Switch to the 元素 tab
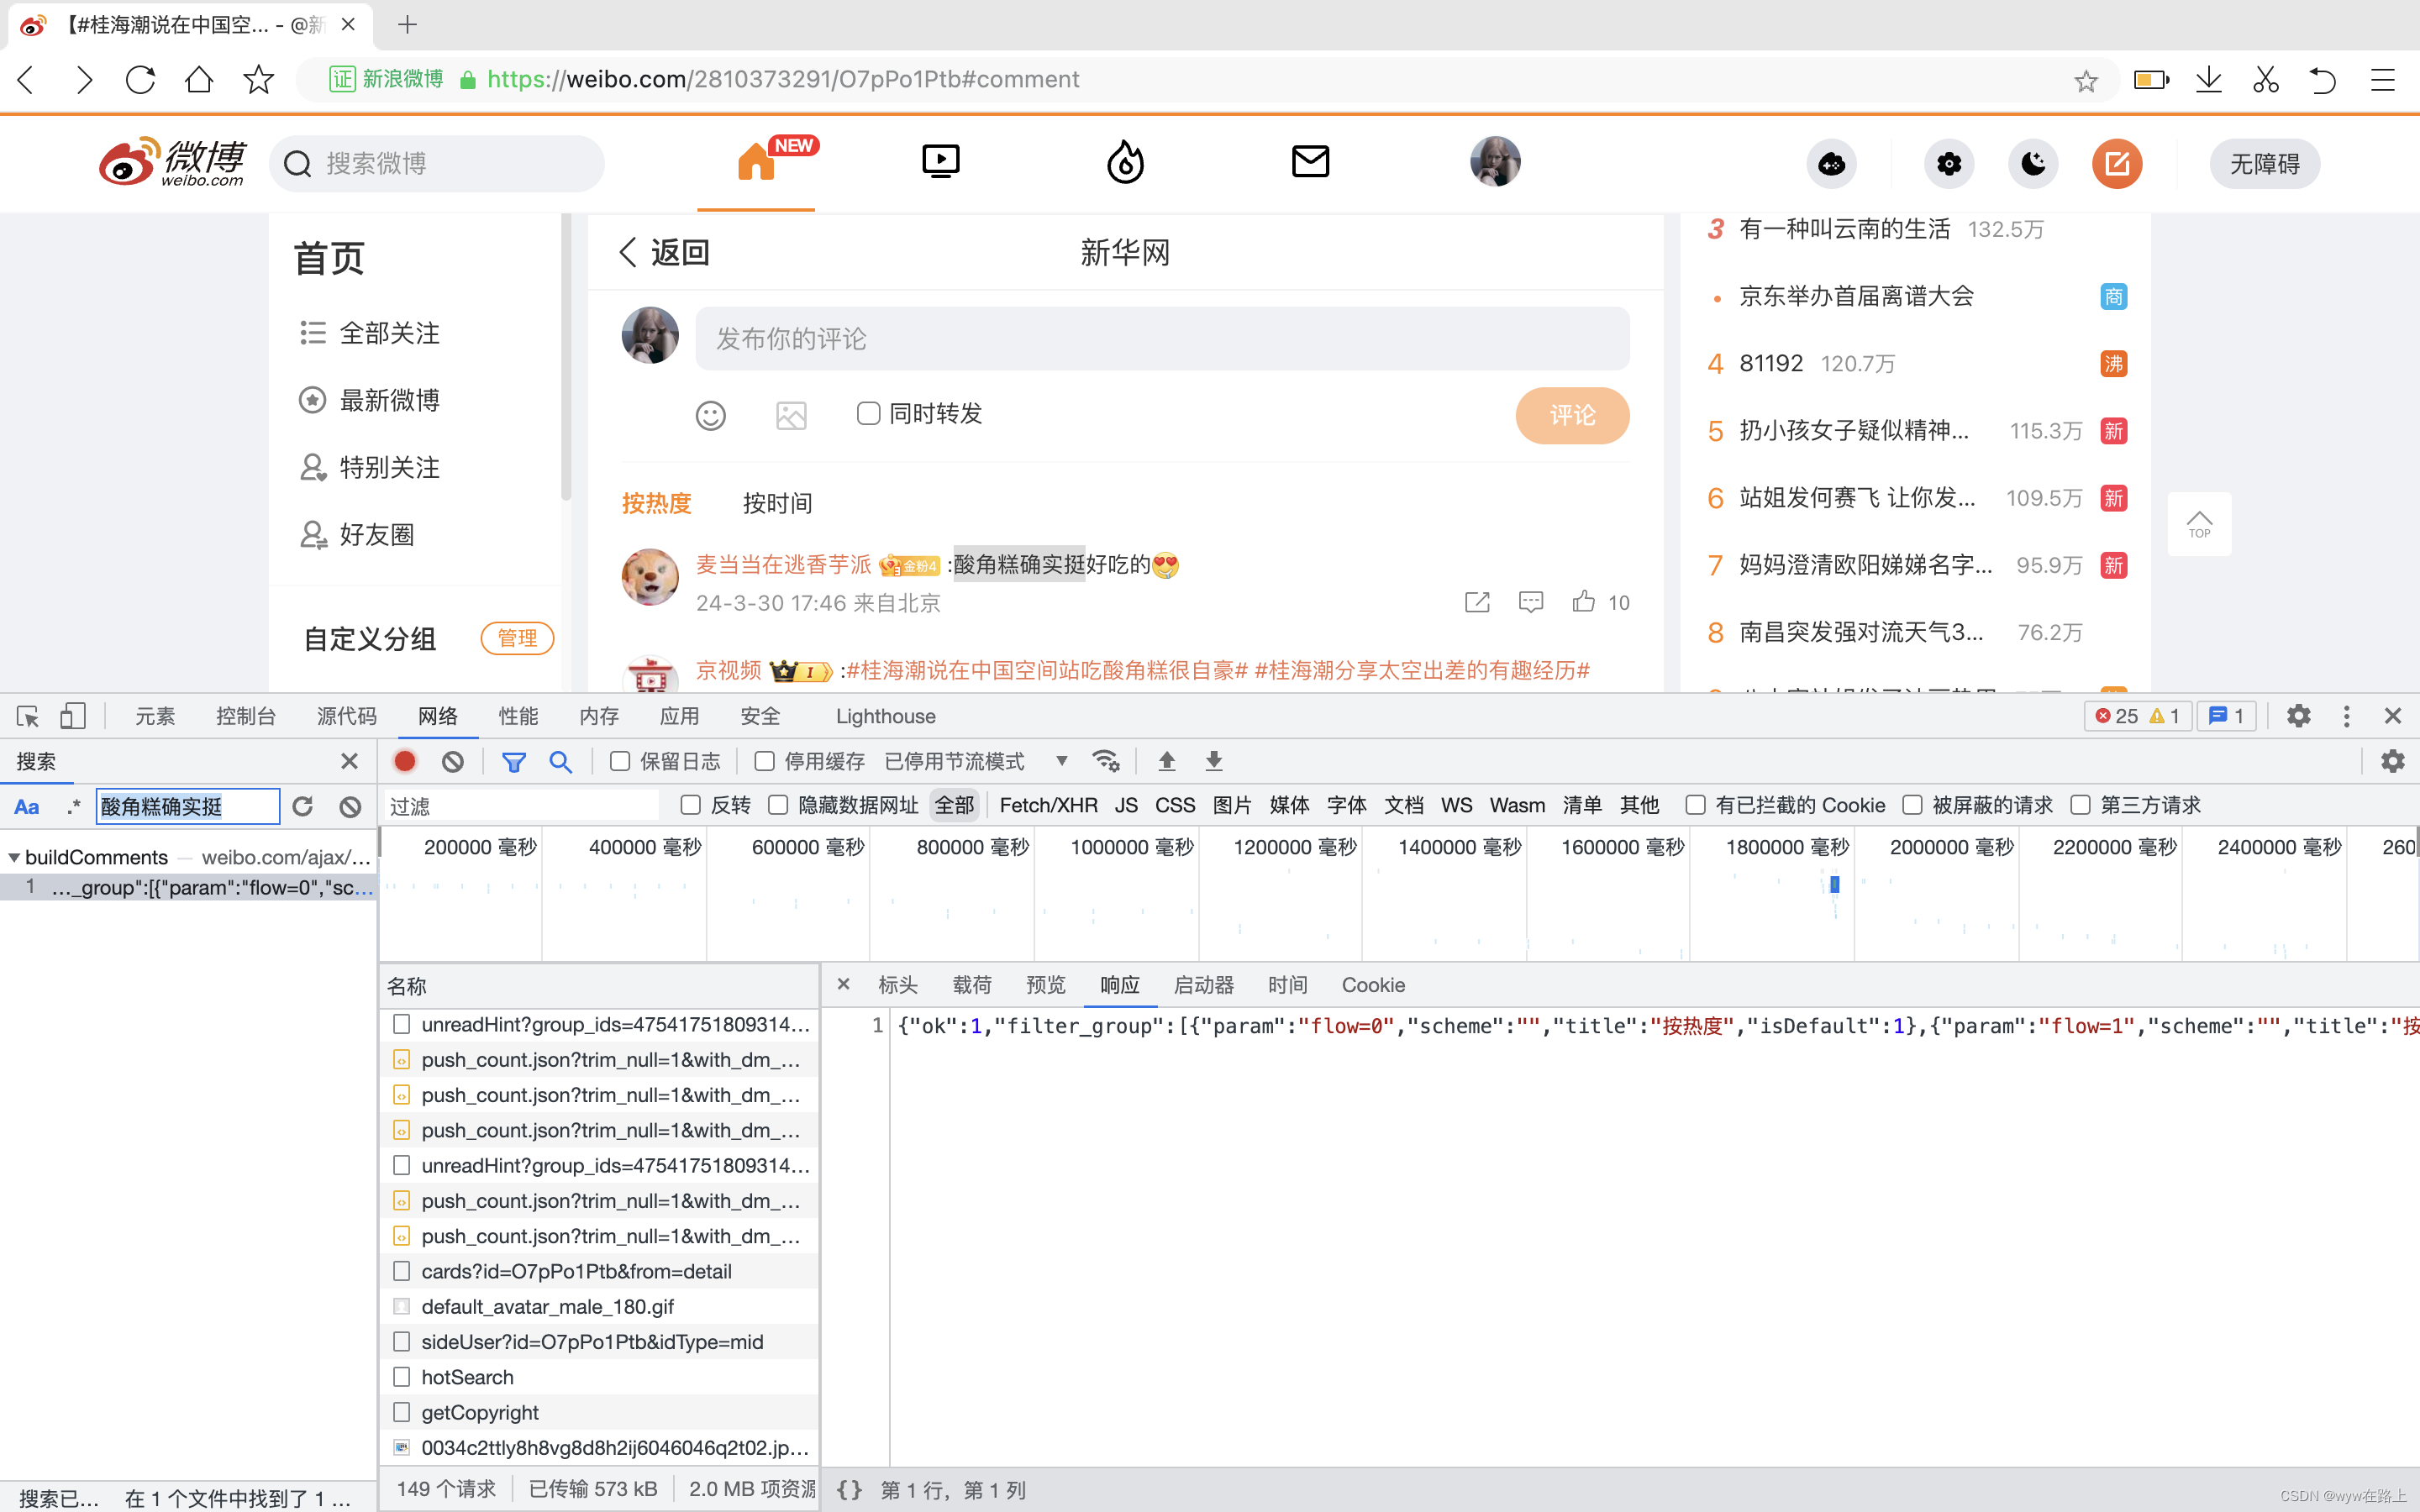 [155, 716]
